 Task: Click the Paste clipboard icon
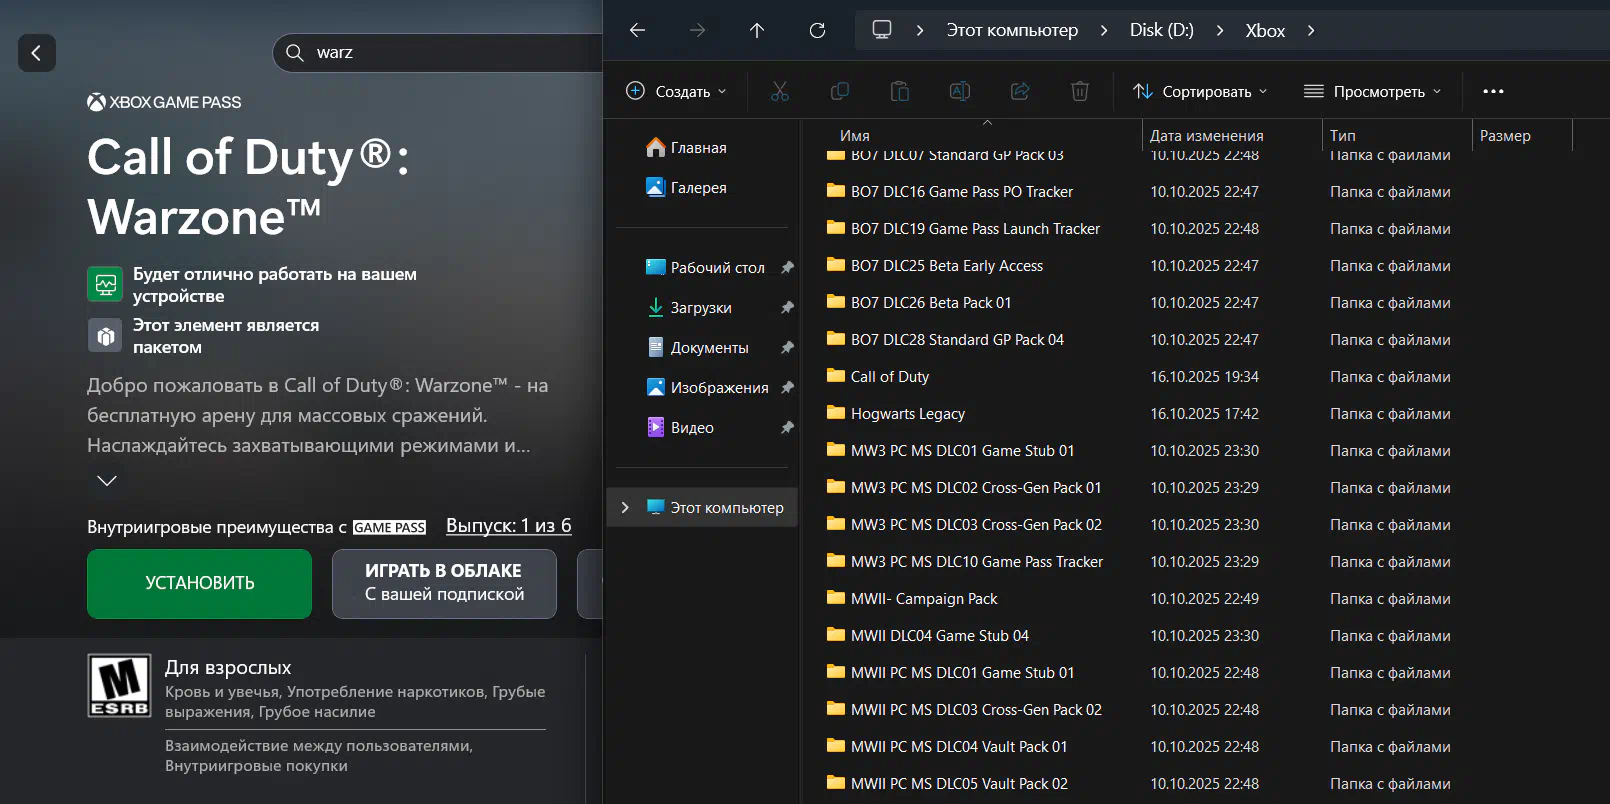point(900,91)
